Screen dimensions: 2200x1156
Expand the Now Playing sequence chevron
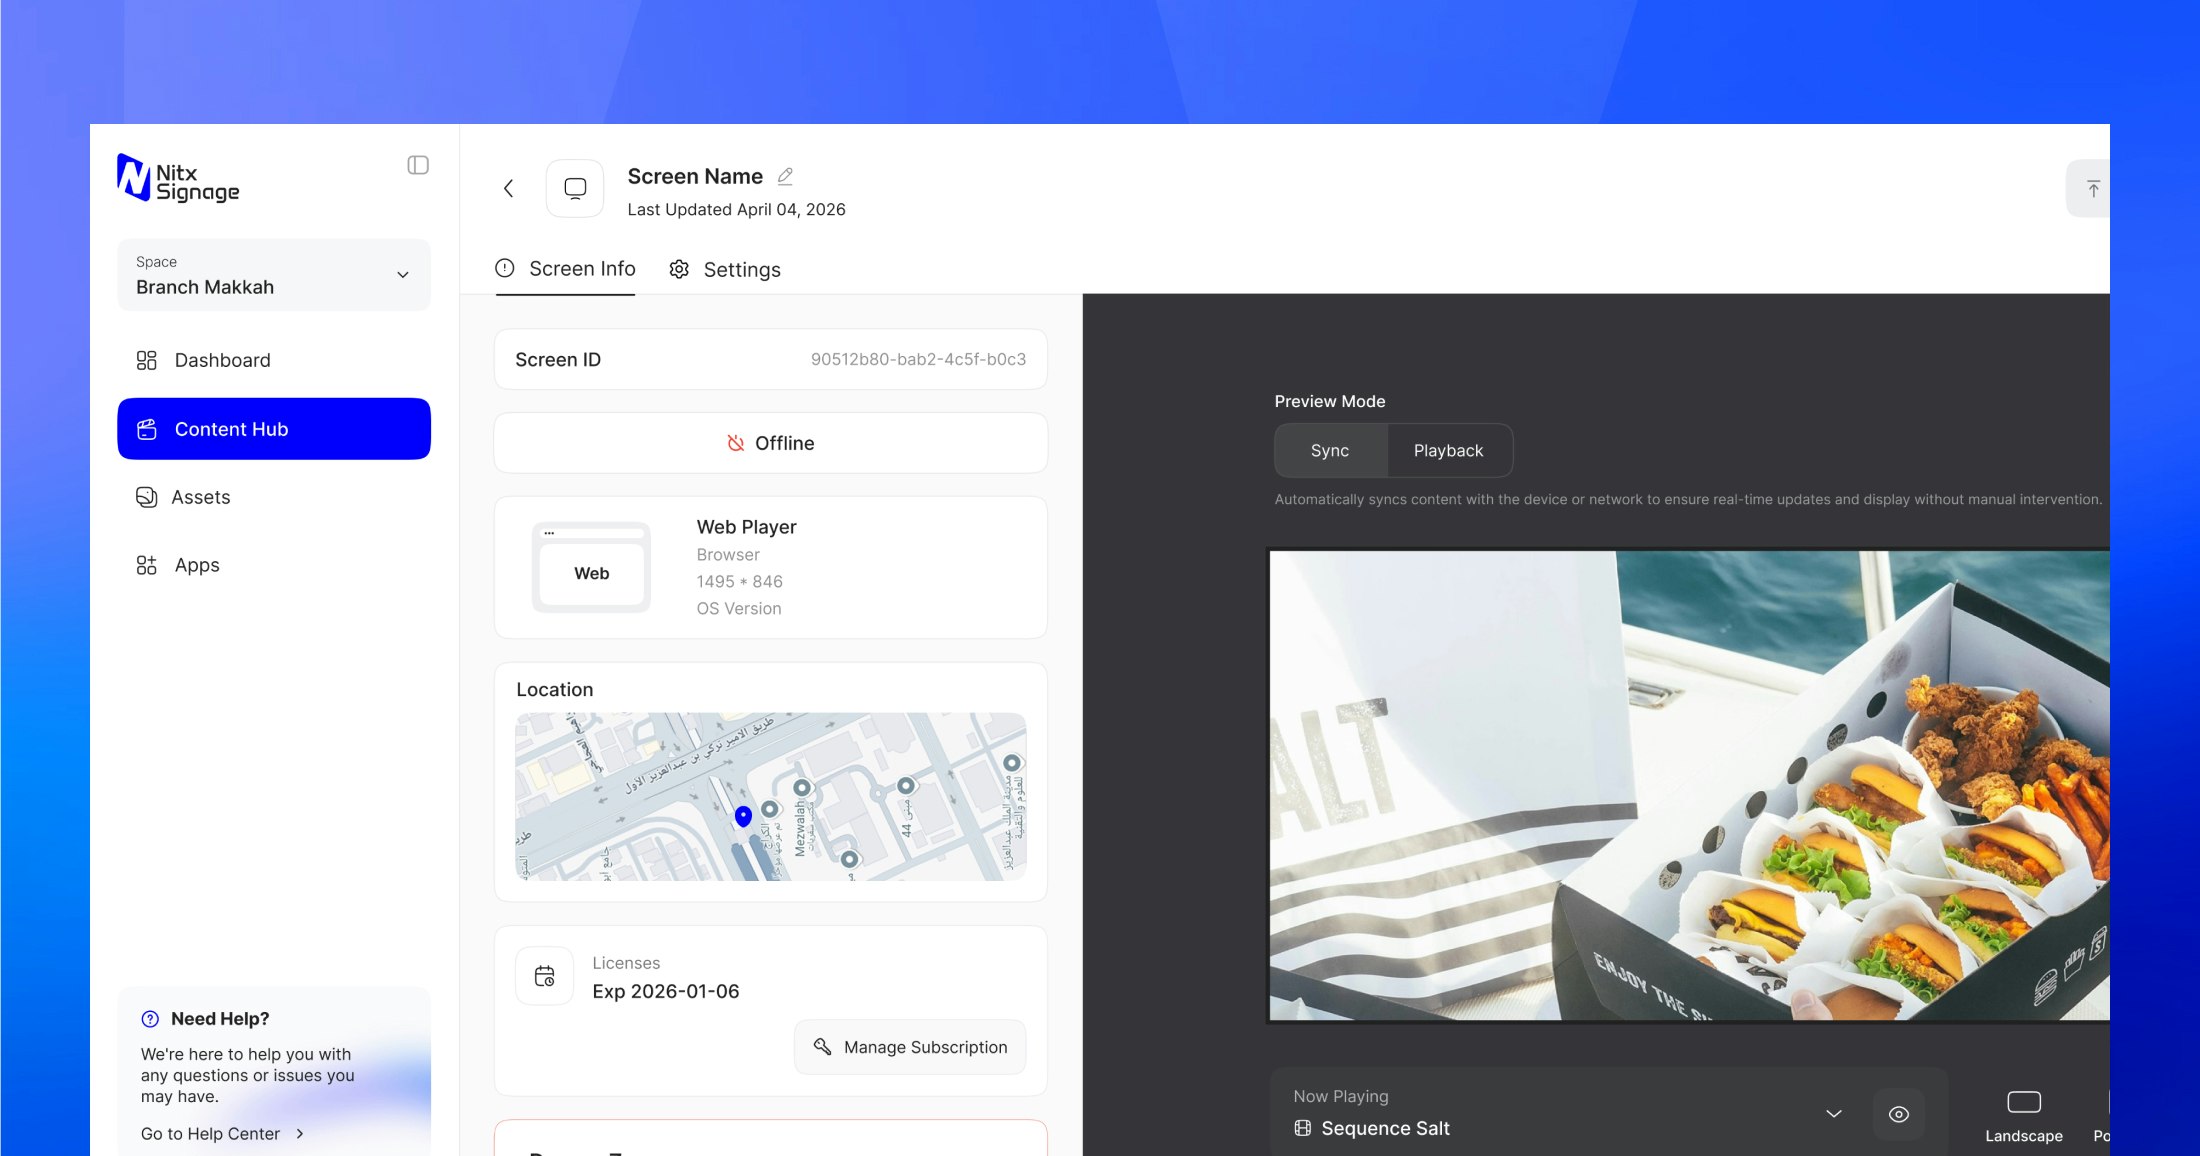coord(1834,1114)
